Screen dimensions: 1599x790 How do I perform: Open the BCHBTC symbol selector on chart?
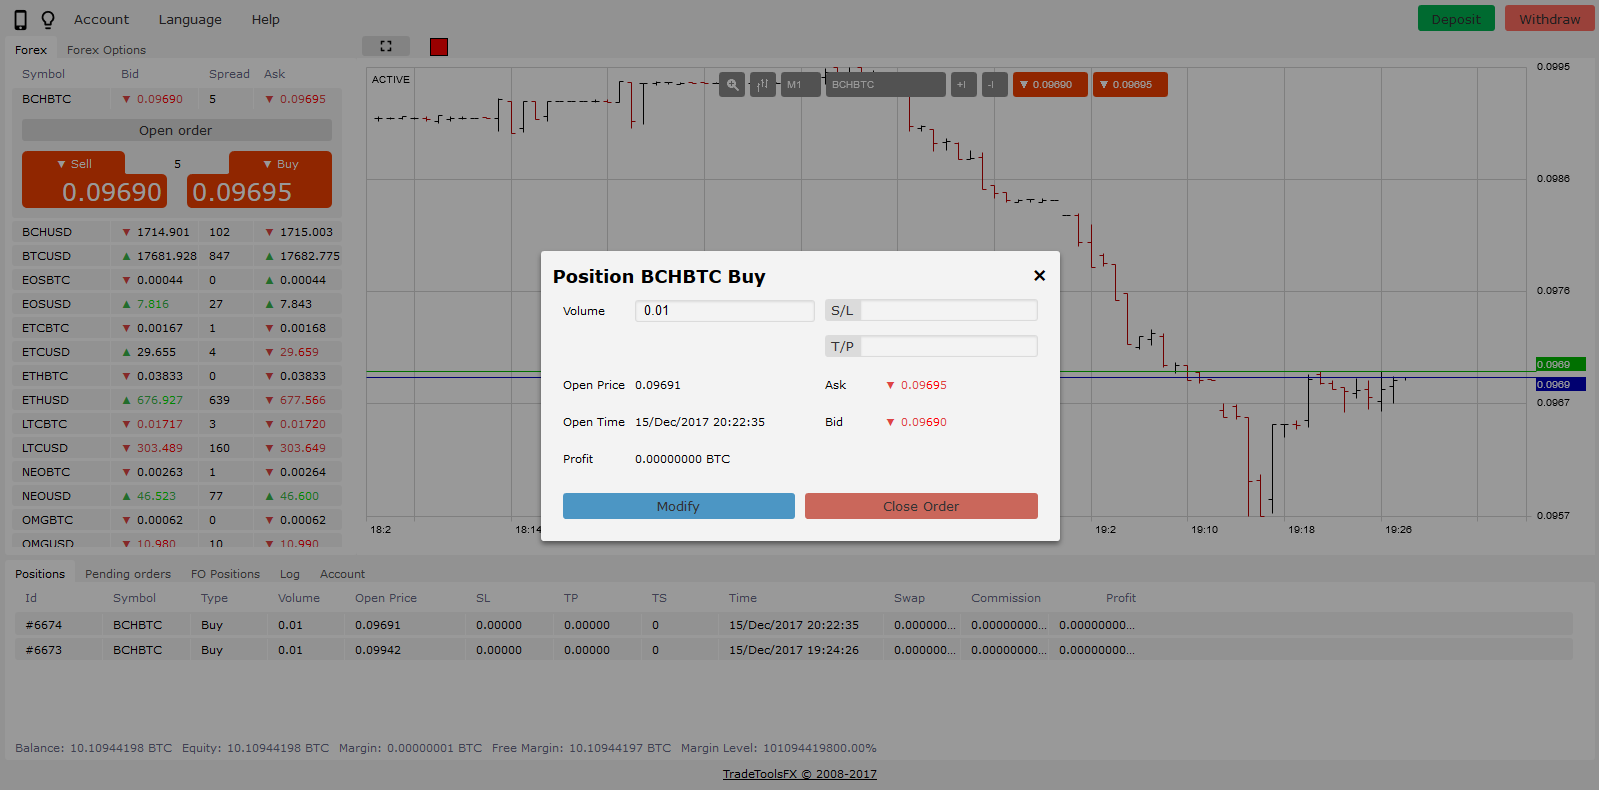click(884, 85)
